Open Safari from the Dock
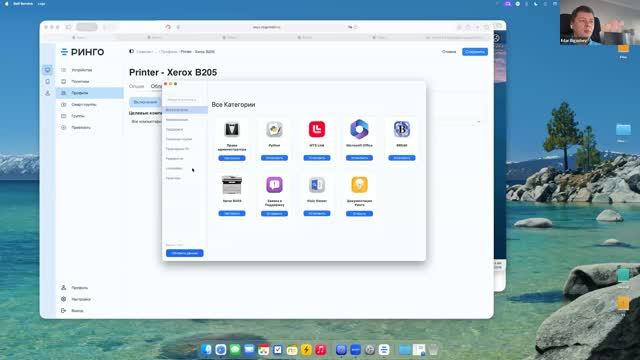Viewport: 640px width, 360px height. [221, 349]
